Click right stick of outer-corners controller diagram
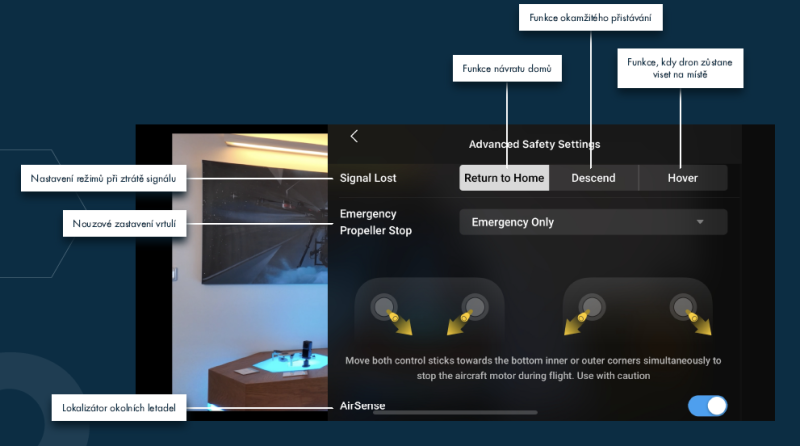 click(684, 306)
